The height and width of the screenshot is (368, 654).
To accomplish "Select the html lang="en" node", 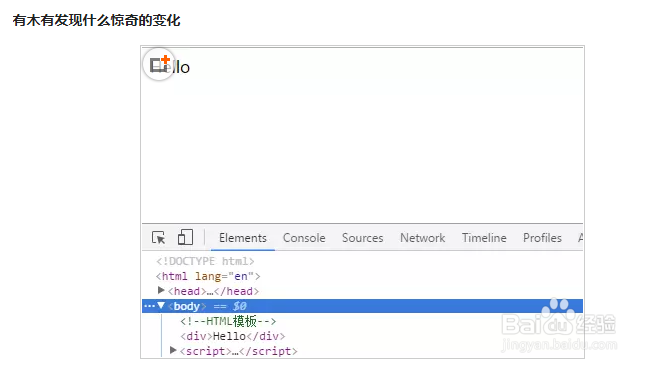I will coord(208,276).
